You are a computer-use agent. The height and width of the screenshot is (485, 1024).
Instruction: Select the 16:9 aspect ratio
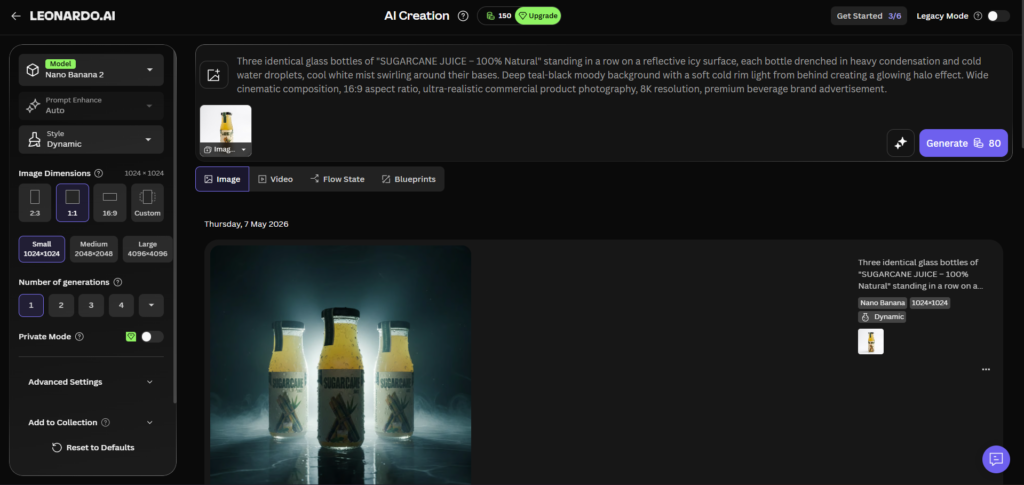click(x=110, y=203)
